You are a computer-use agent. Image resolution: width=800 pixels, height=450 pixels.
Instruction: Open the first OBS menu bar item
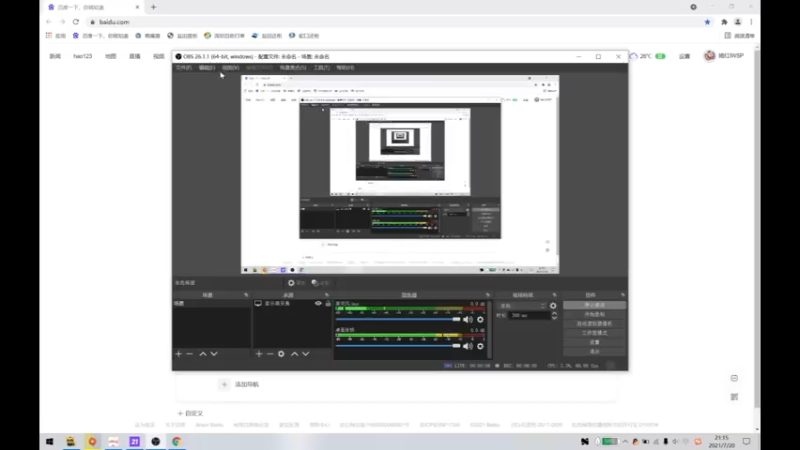[183, 67]
